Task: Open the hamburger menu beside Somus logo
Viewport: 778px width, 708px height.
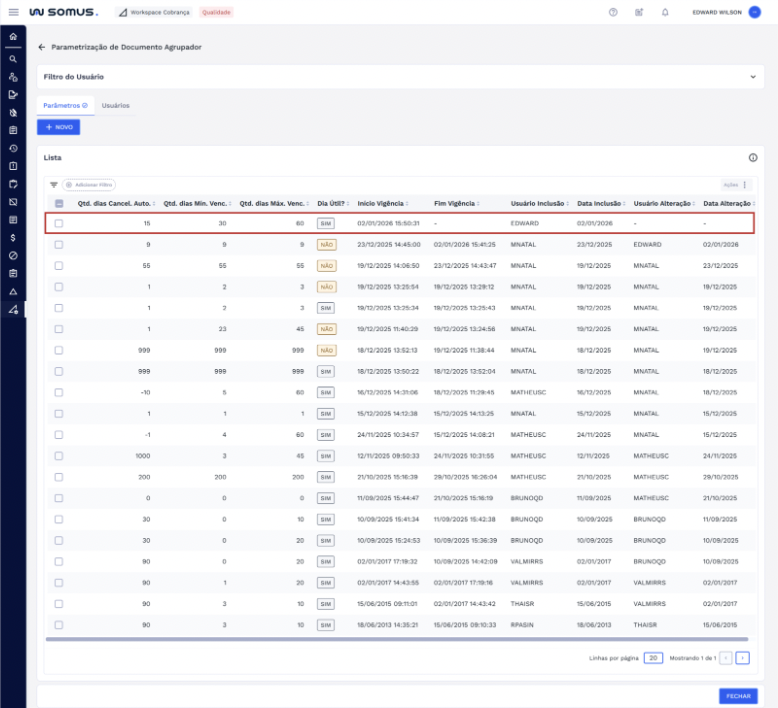Action: click(13, 12)
